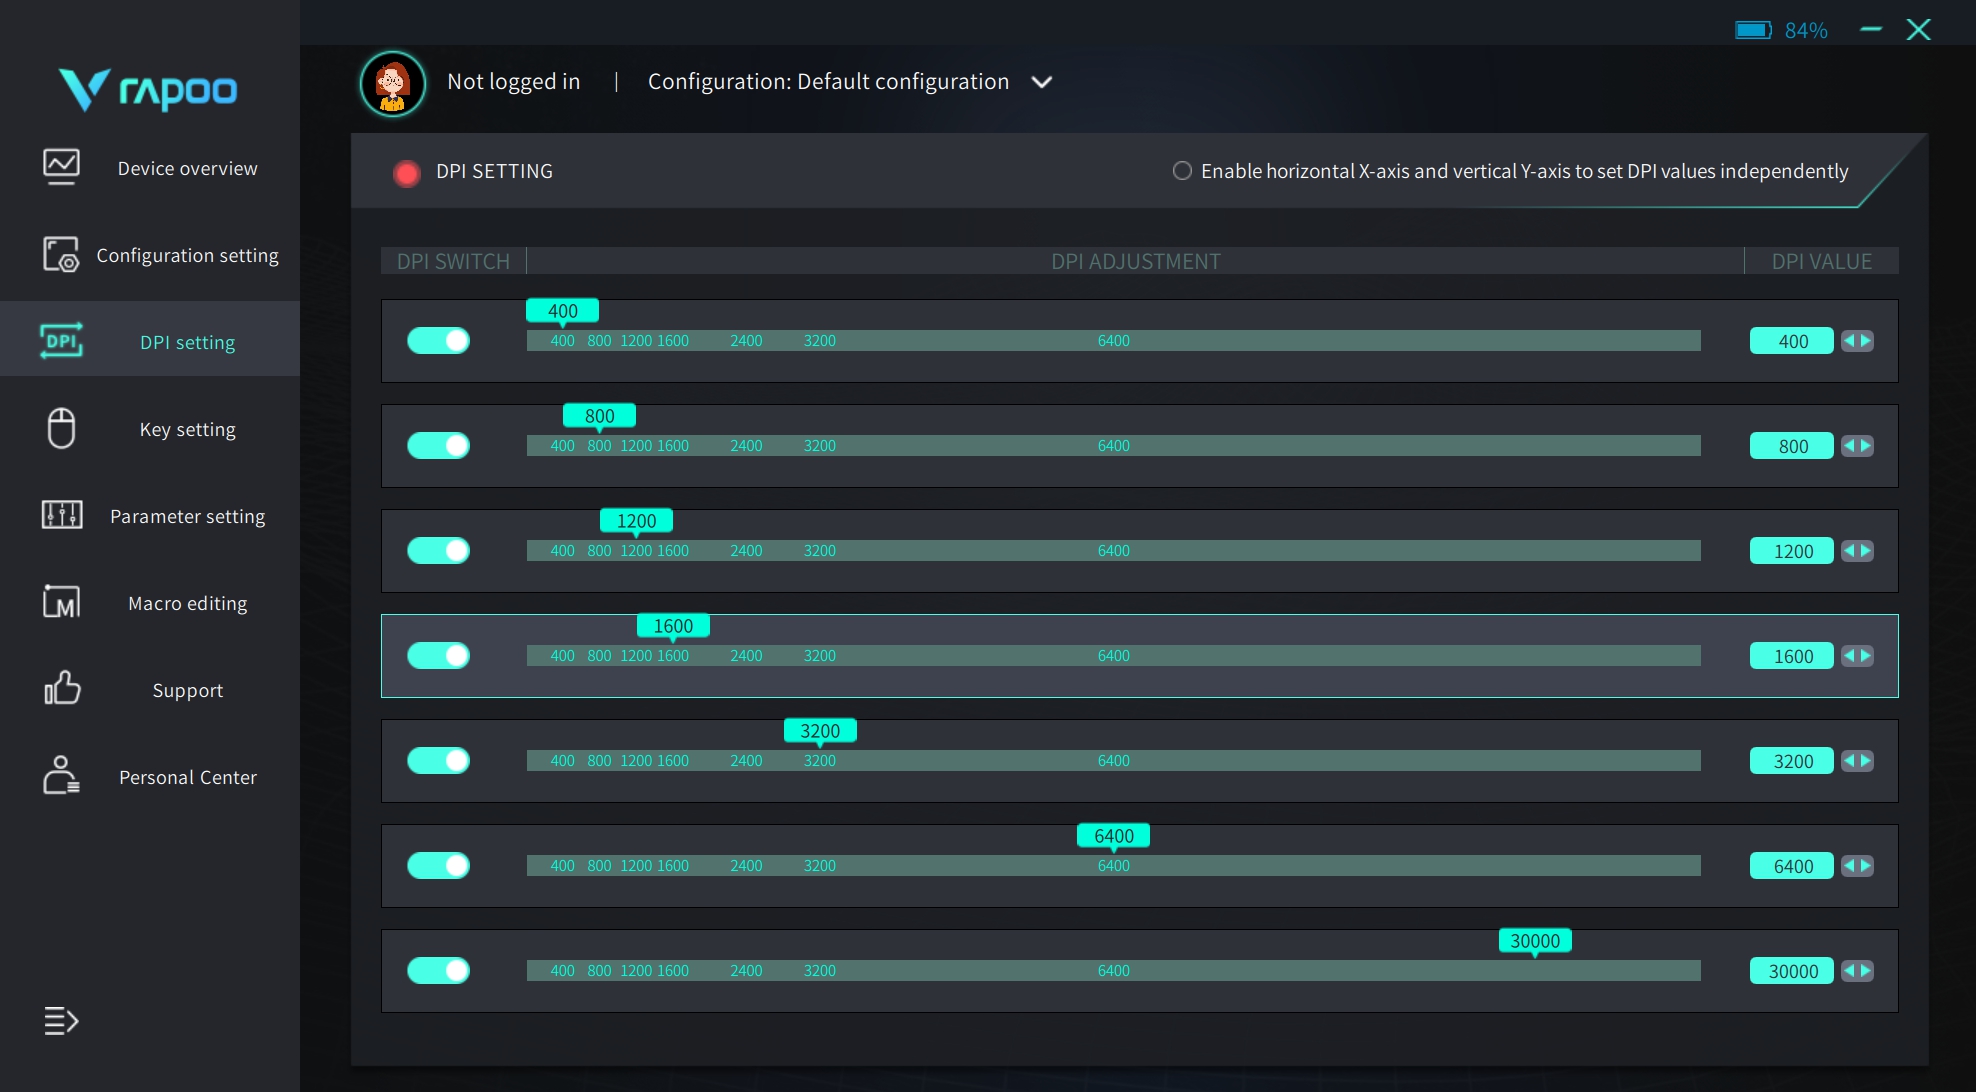Decrease DPI value on 1600 row
This screenshot has height=1092, width=1976.
[x=1849, y=656]
